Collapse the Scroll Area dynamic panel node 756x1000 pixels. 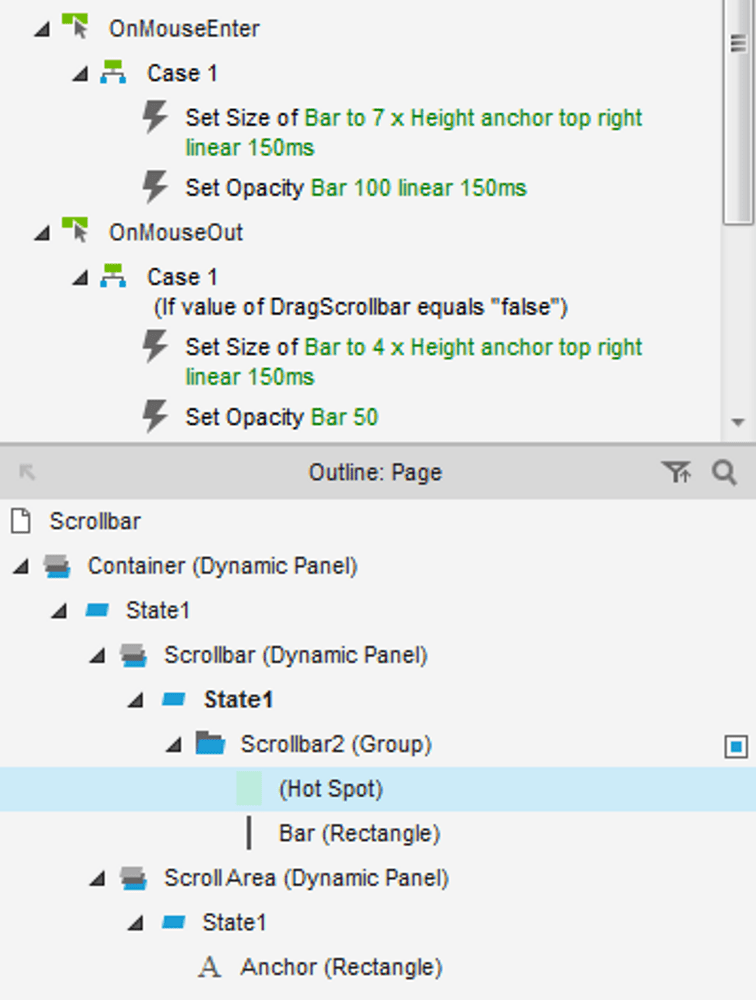98,879
